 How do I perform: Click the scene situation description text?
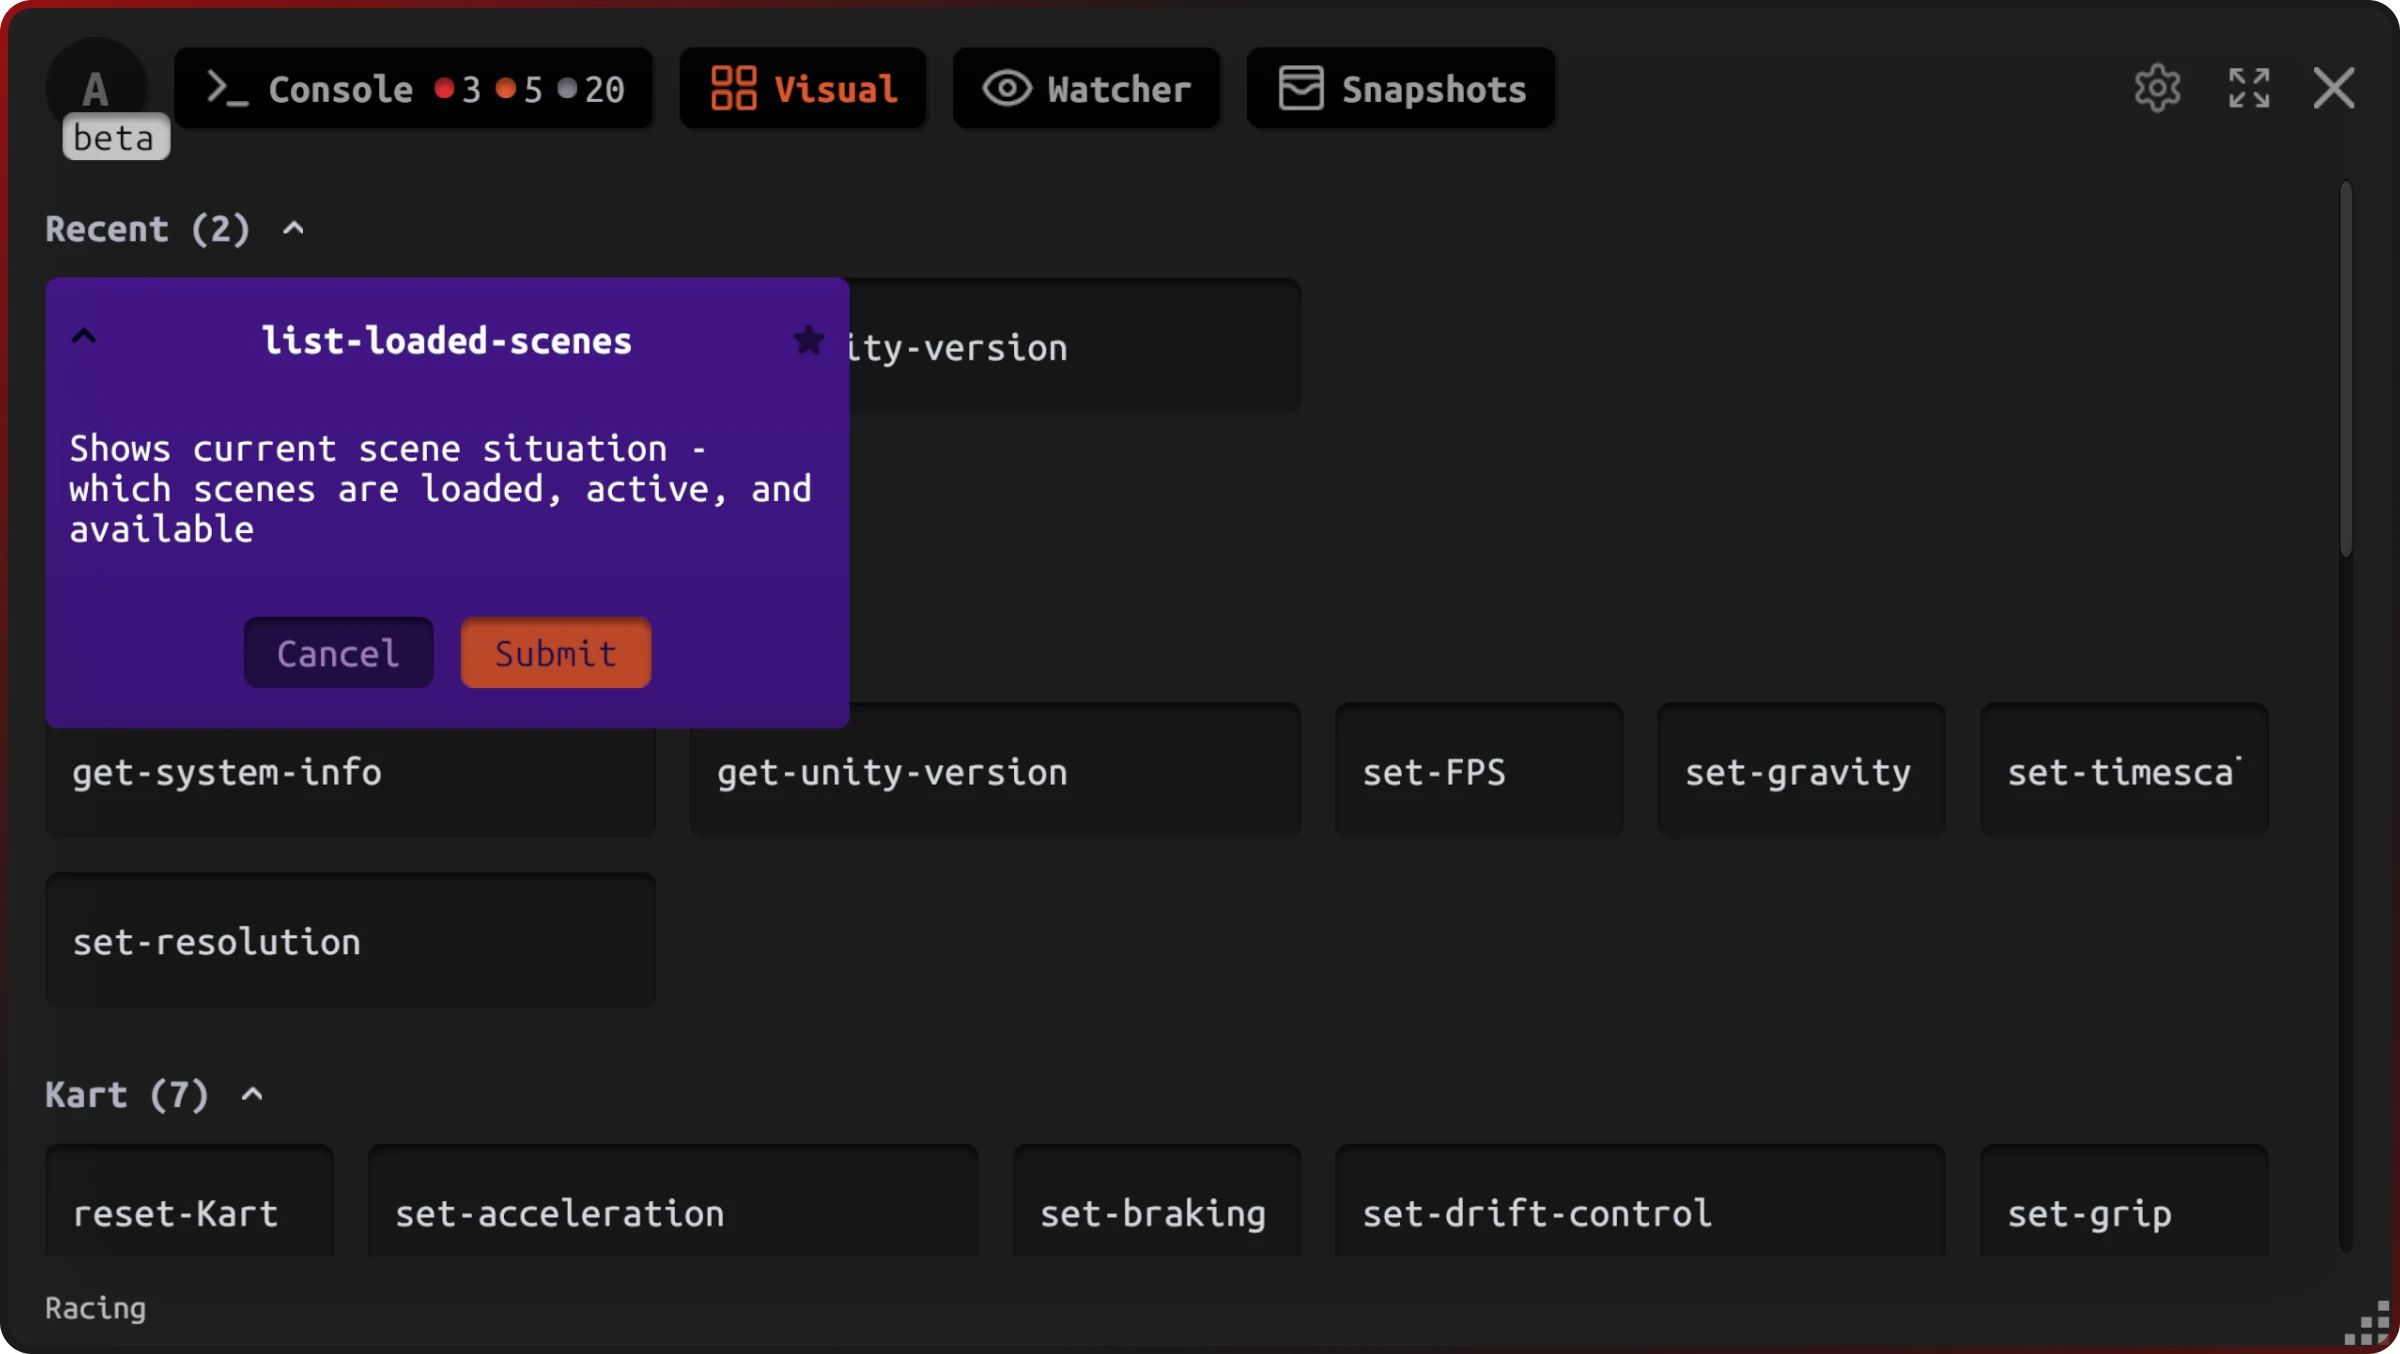440,489
